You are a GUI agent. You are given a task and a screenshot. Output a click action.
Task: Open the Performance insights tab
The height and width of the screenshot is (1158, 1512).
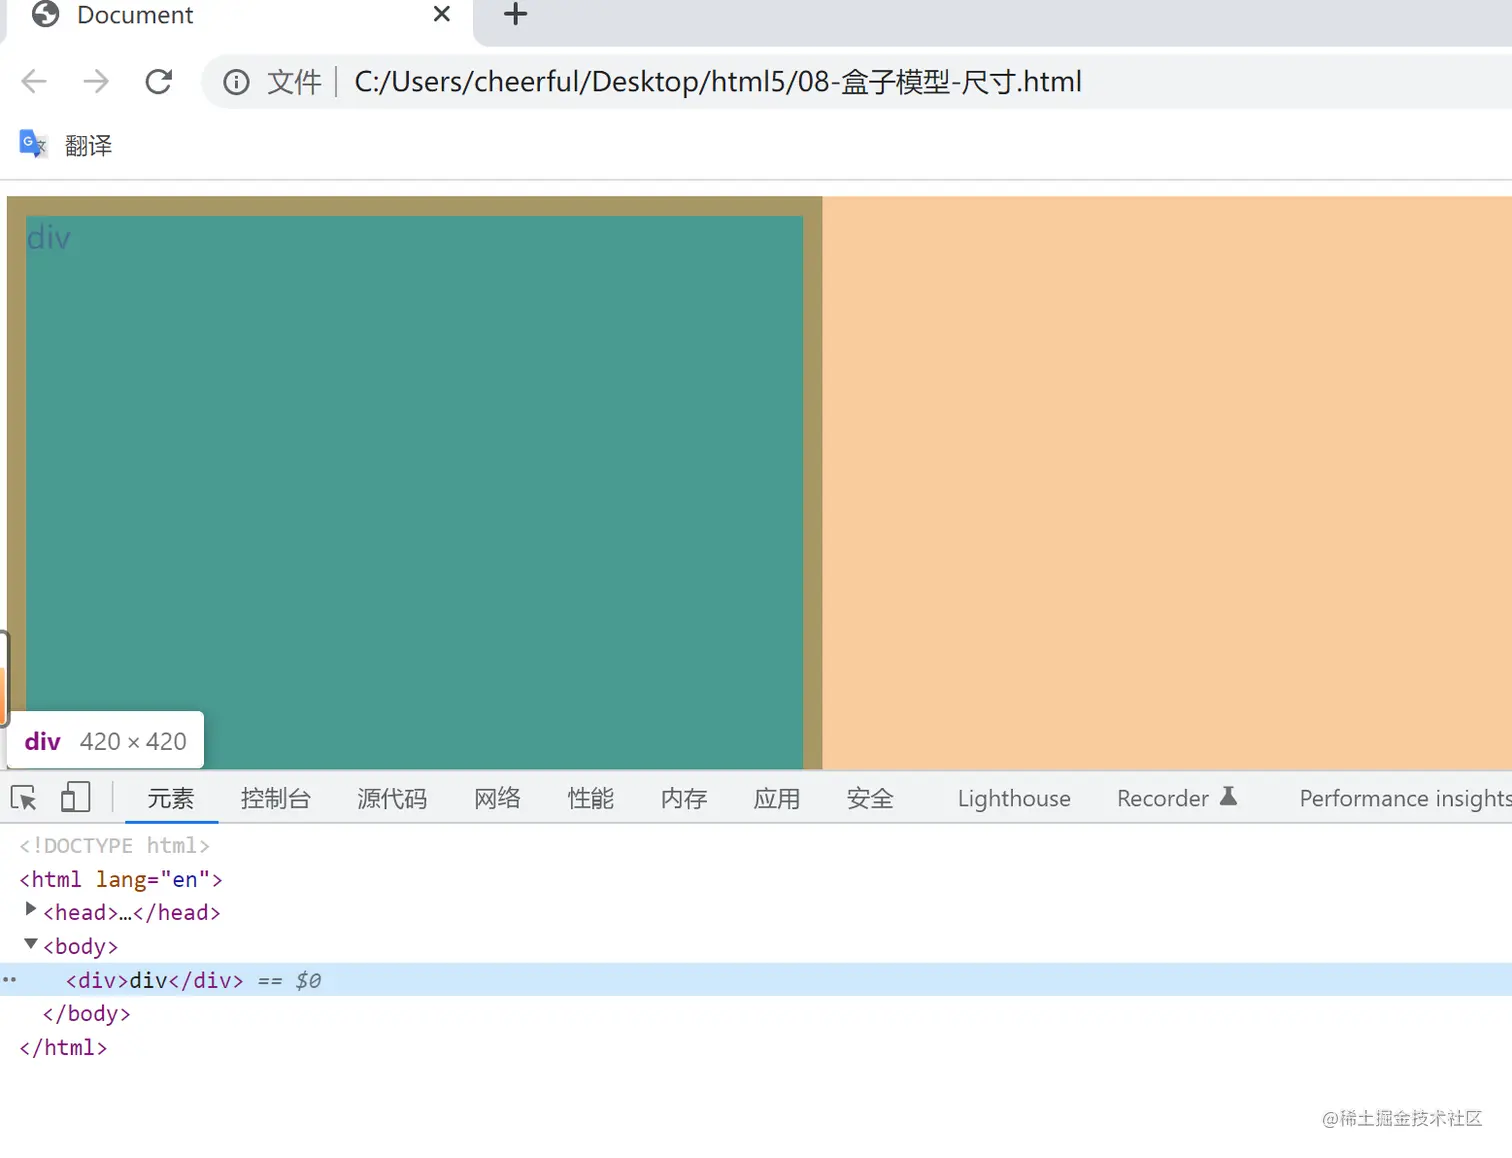(x=1405, y=798)
